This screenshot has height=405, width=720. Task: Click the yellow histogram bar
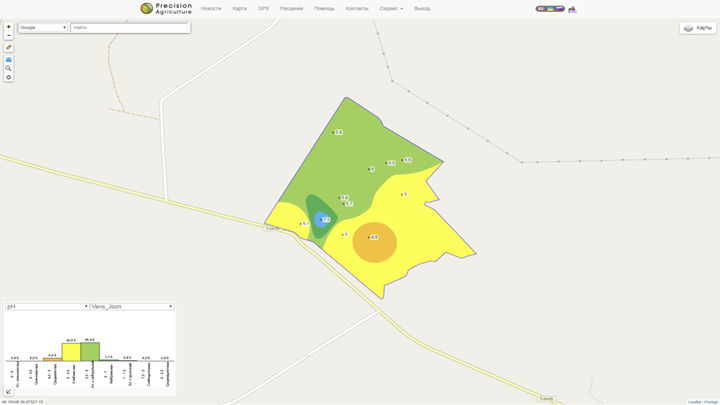tap(71, 352)
